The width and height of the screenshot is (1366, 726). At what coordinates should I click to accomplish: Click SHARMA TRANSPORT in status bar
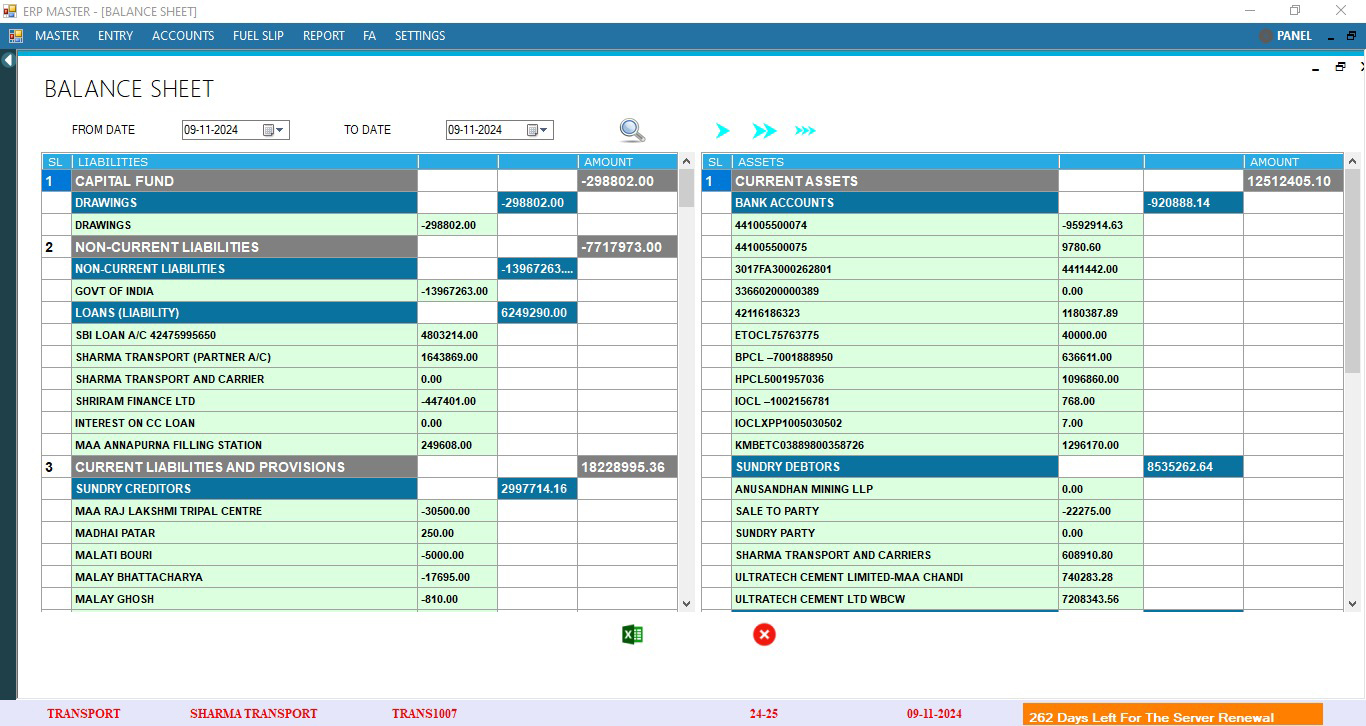(253, 714)
